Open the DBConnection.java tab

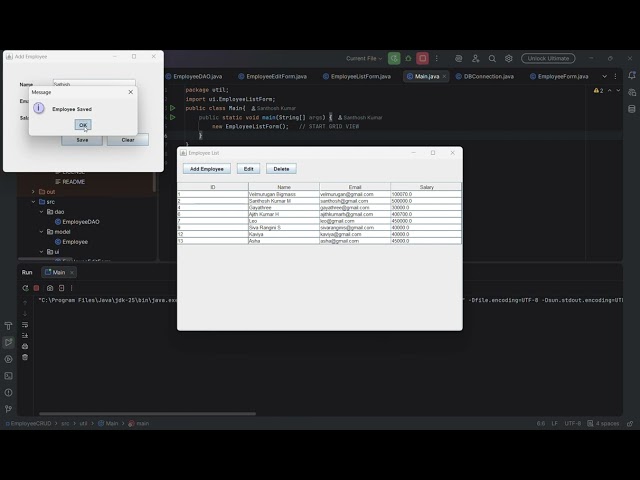pos(485,76)
